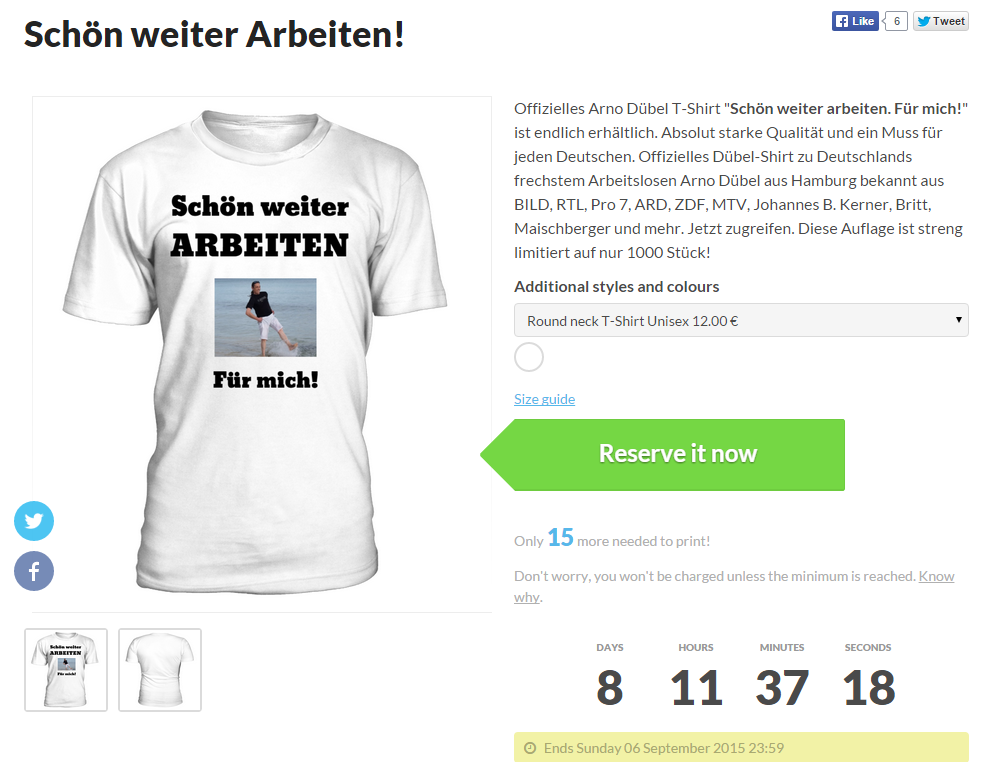Select the white colour swatch

coord(529,357)
